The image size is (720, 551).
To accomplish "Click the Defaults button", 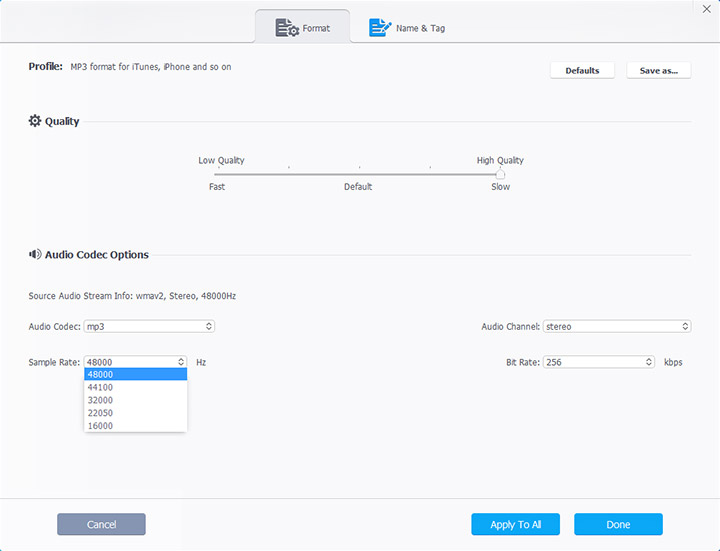I will pyautogui.click(x=582, y=70).
